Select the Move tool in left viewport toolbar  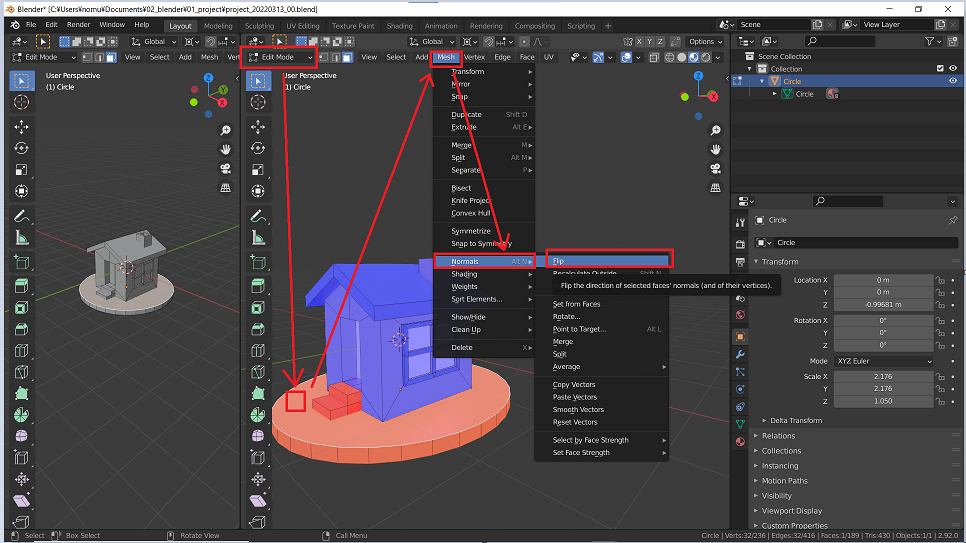point(22,127)
